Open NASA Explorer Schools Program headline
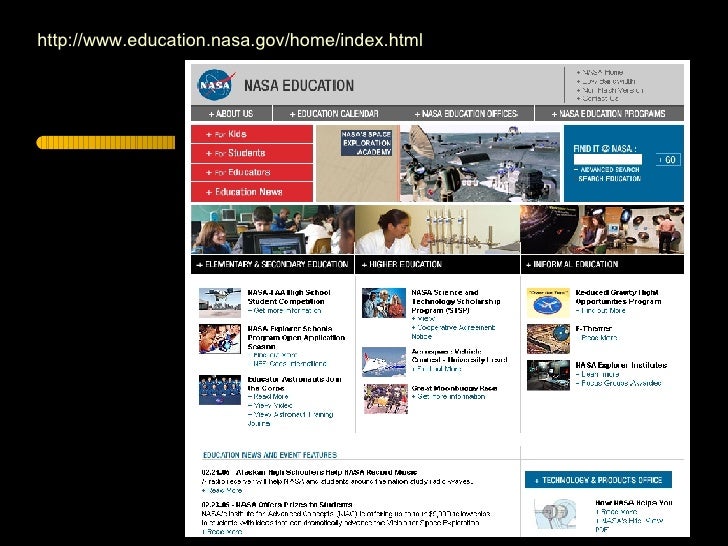Viewport: 728px width, 546px height. [x=296, y=338]
